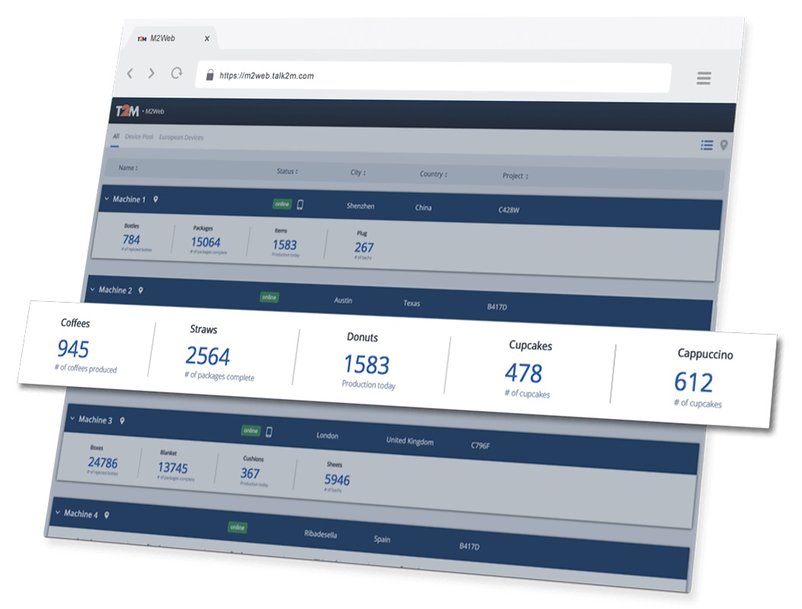Click online status badge for Machine 1
Screen dimensions: 802x609
click(x=282, y=204)
